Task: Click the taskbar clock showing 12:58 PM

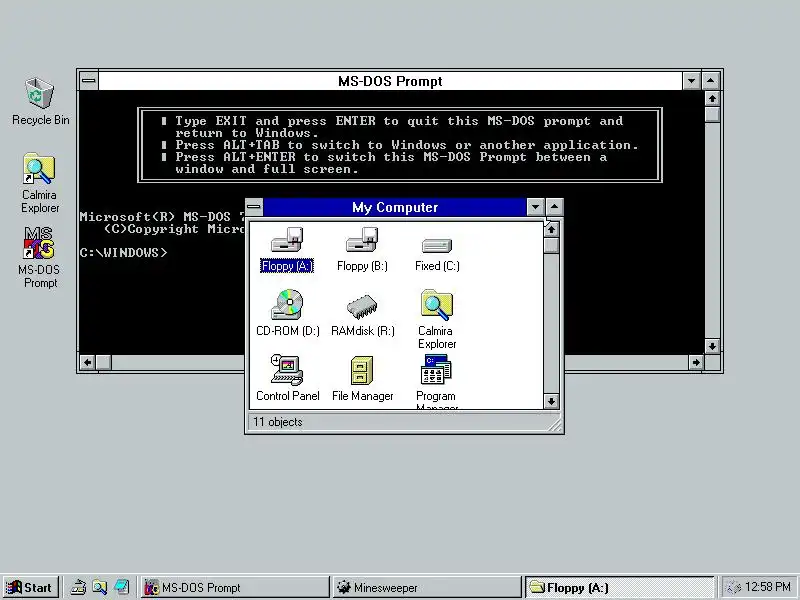Action: click(767, 587)
